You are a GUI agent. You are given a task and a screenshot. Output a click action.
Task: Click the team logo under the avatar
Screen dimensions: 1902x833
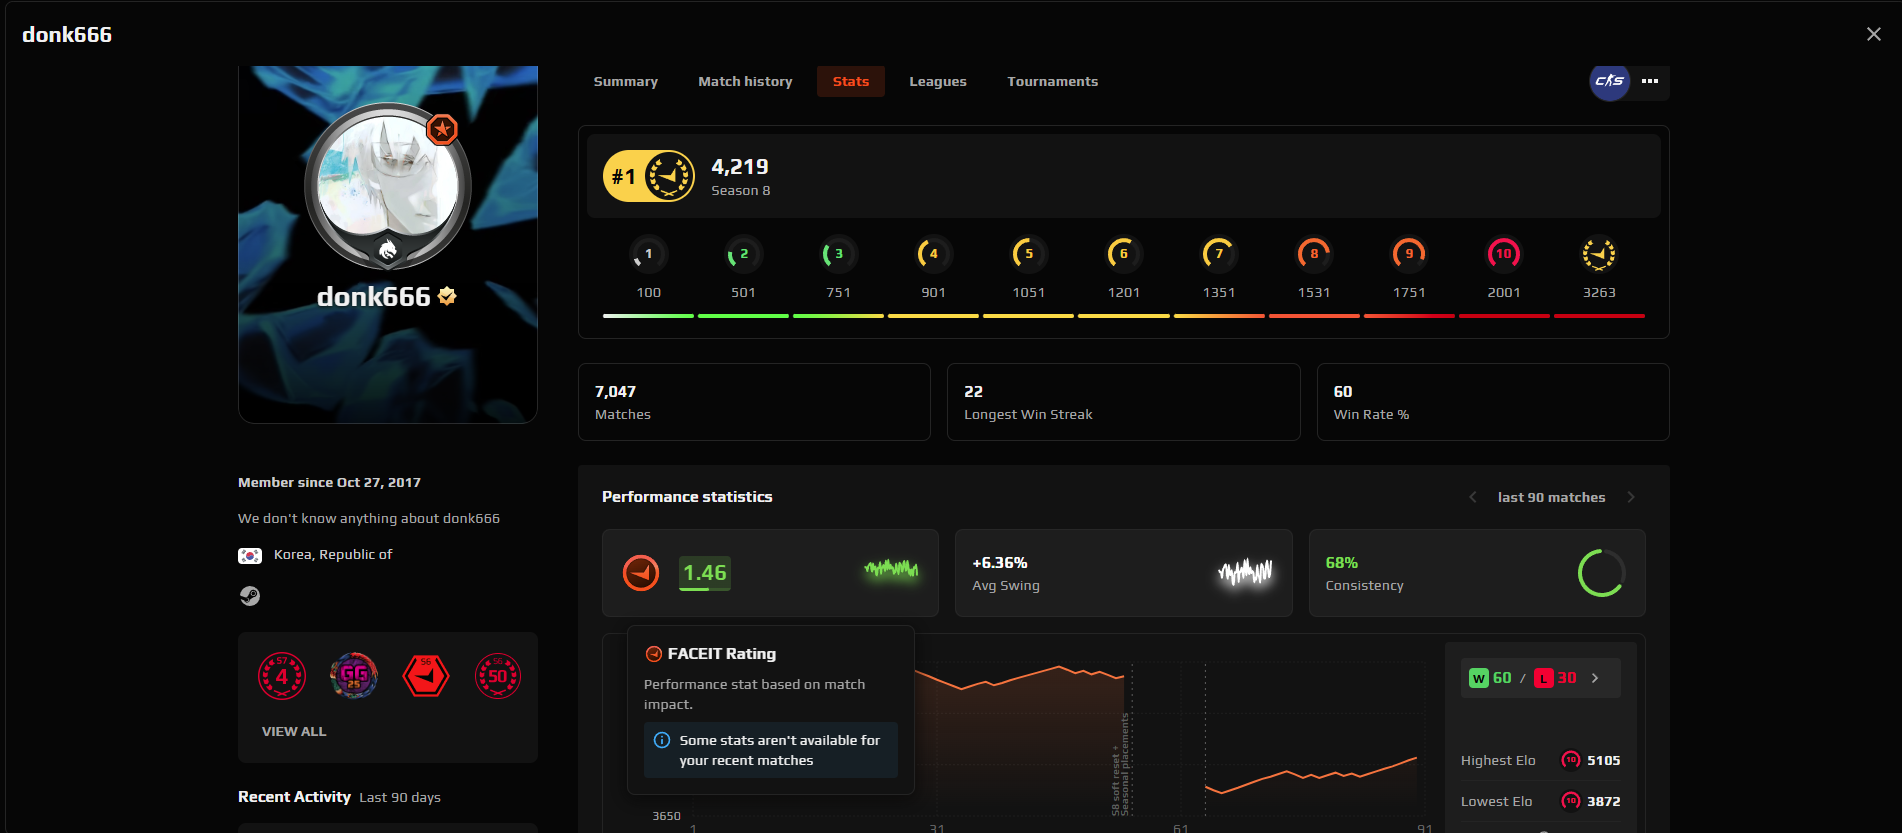388,250
